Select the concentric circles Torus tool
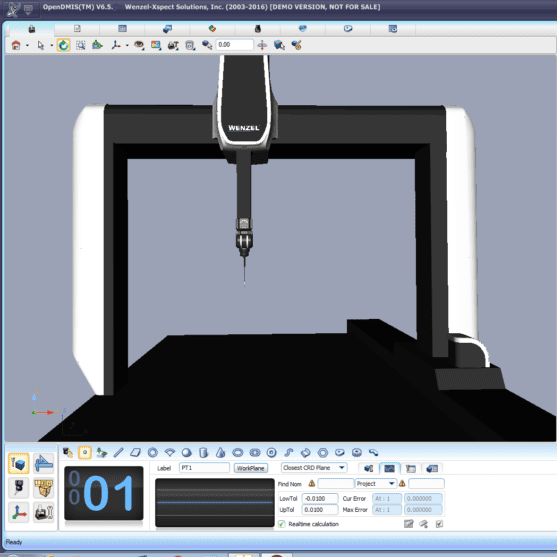The width and height of the screenshot is (557, 557). [x=272, y=453]
